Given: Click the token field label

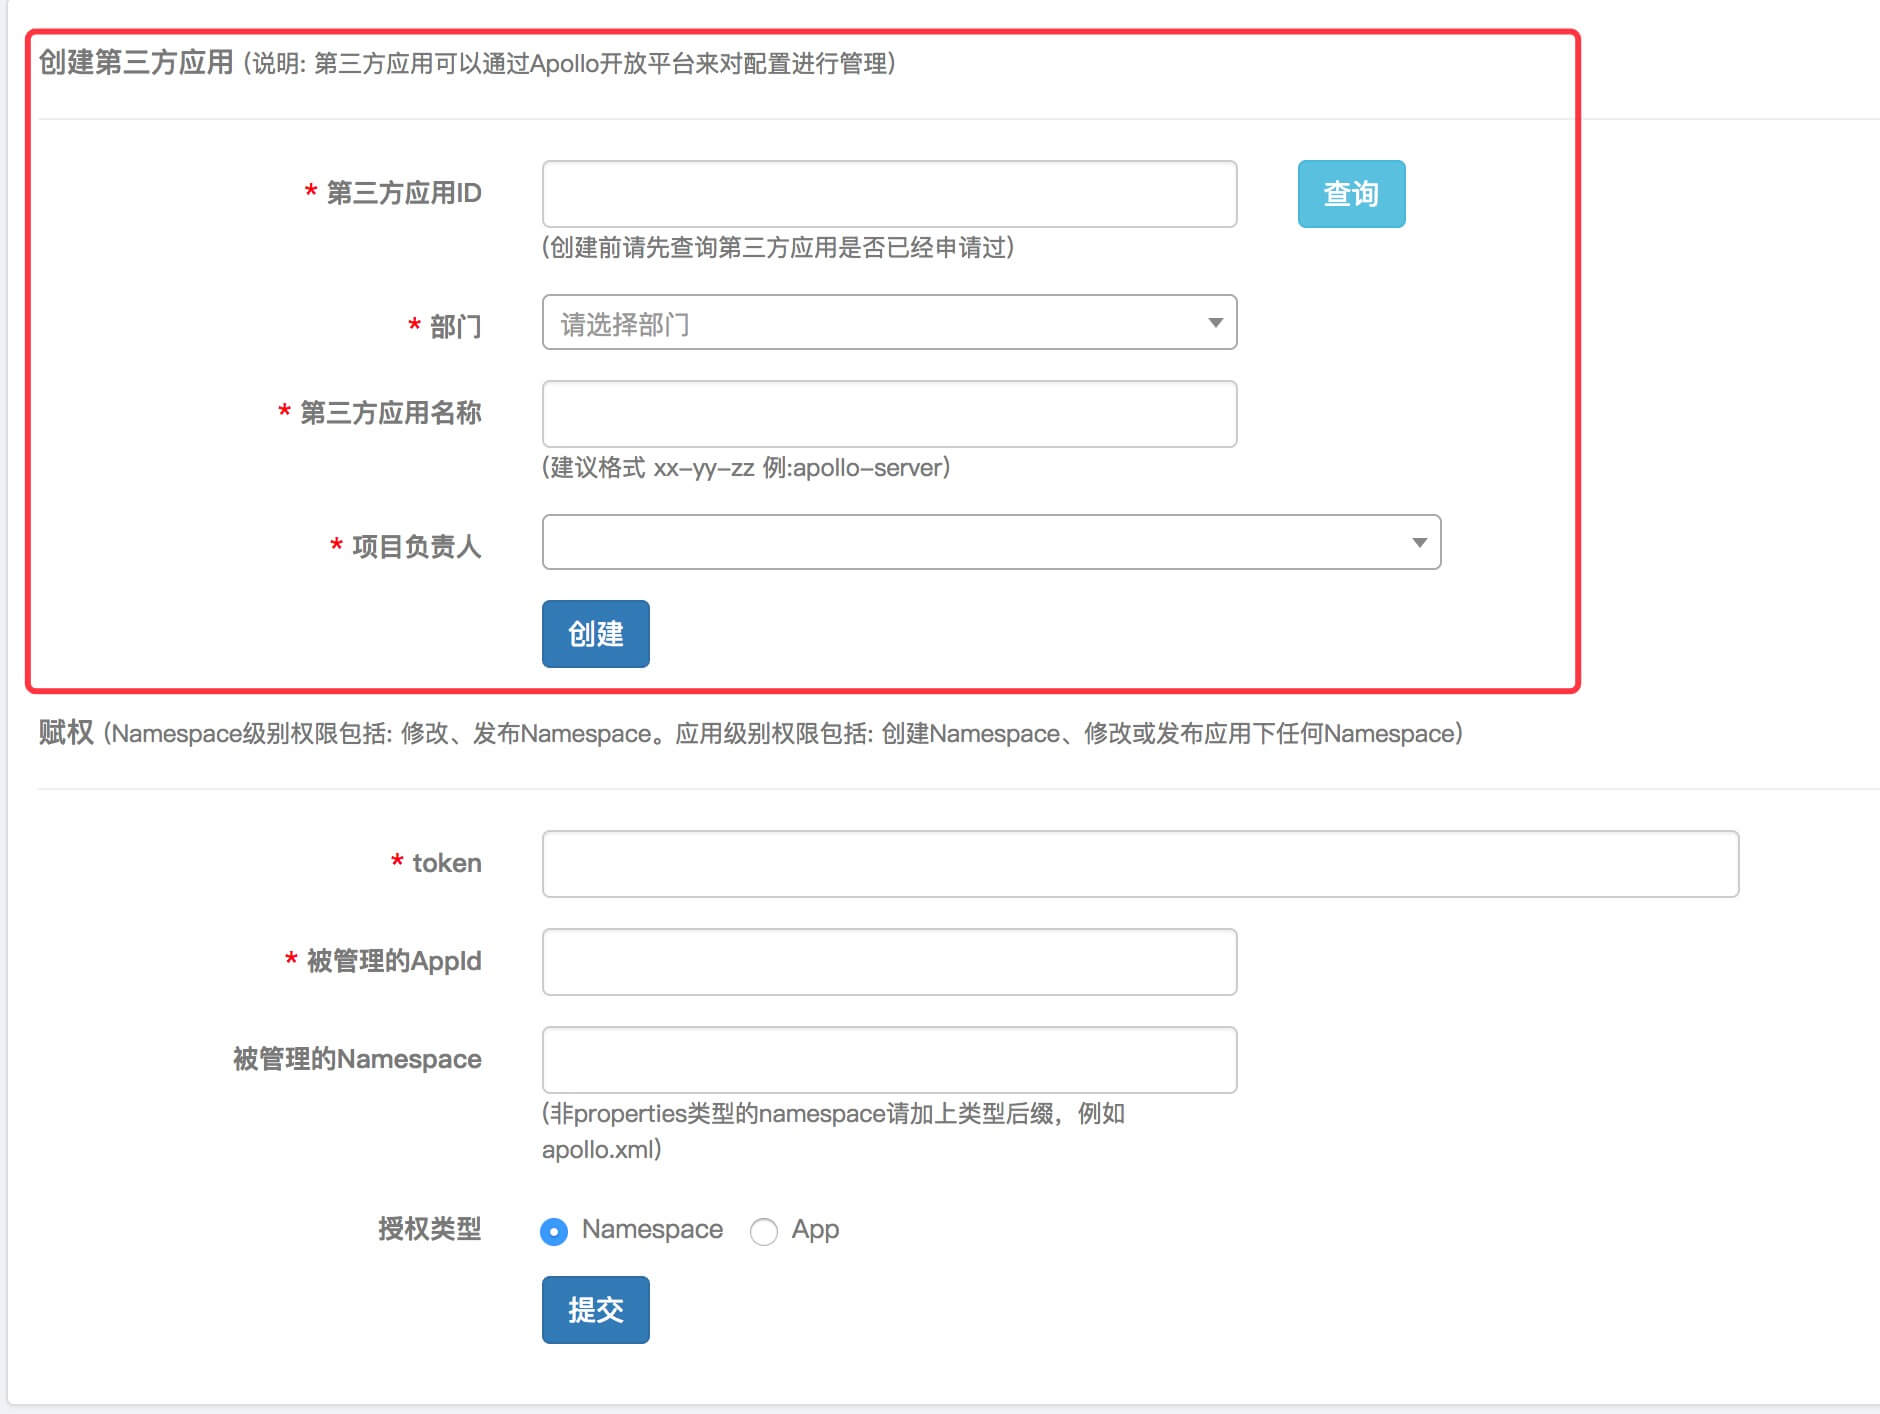Looking at the screenshot, I should (x=447, y=863).
